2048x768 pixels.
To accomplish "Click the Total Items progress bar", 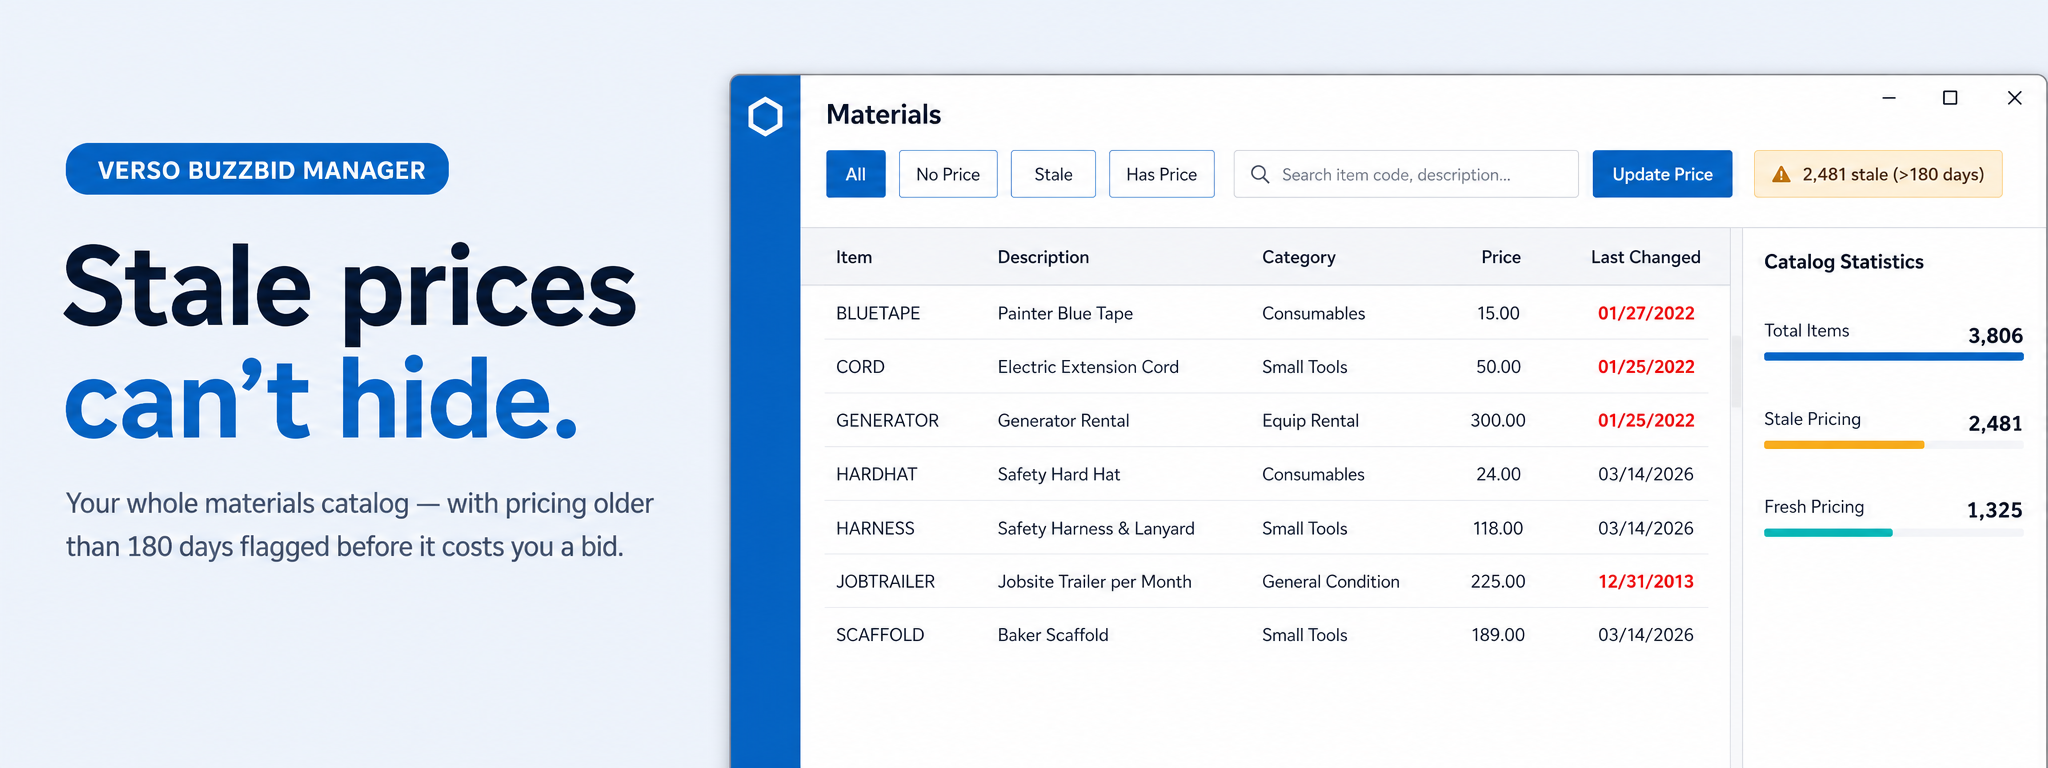I will click(1893, 356).
